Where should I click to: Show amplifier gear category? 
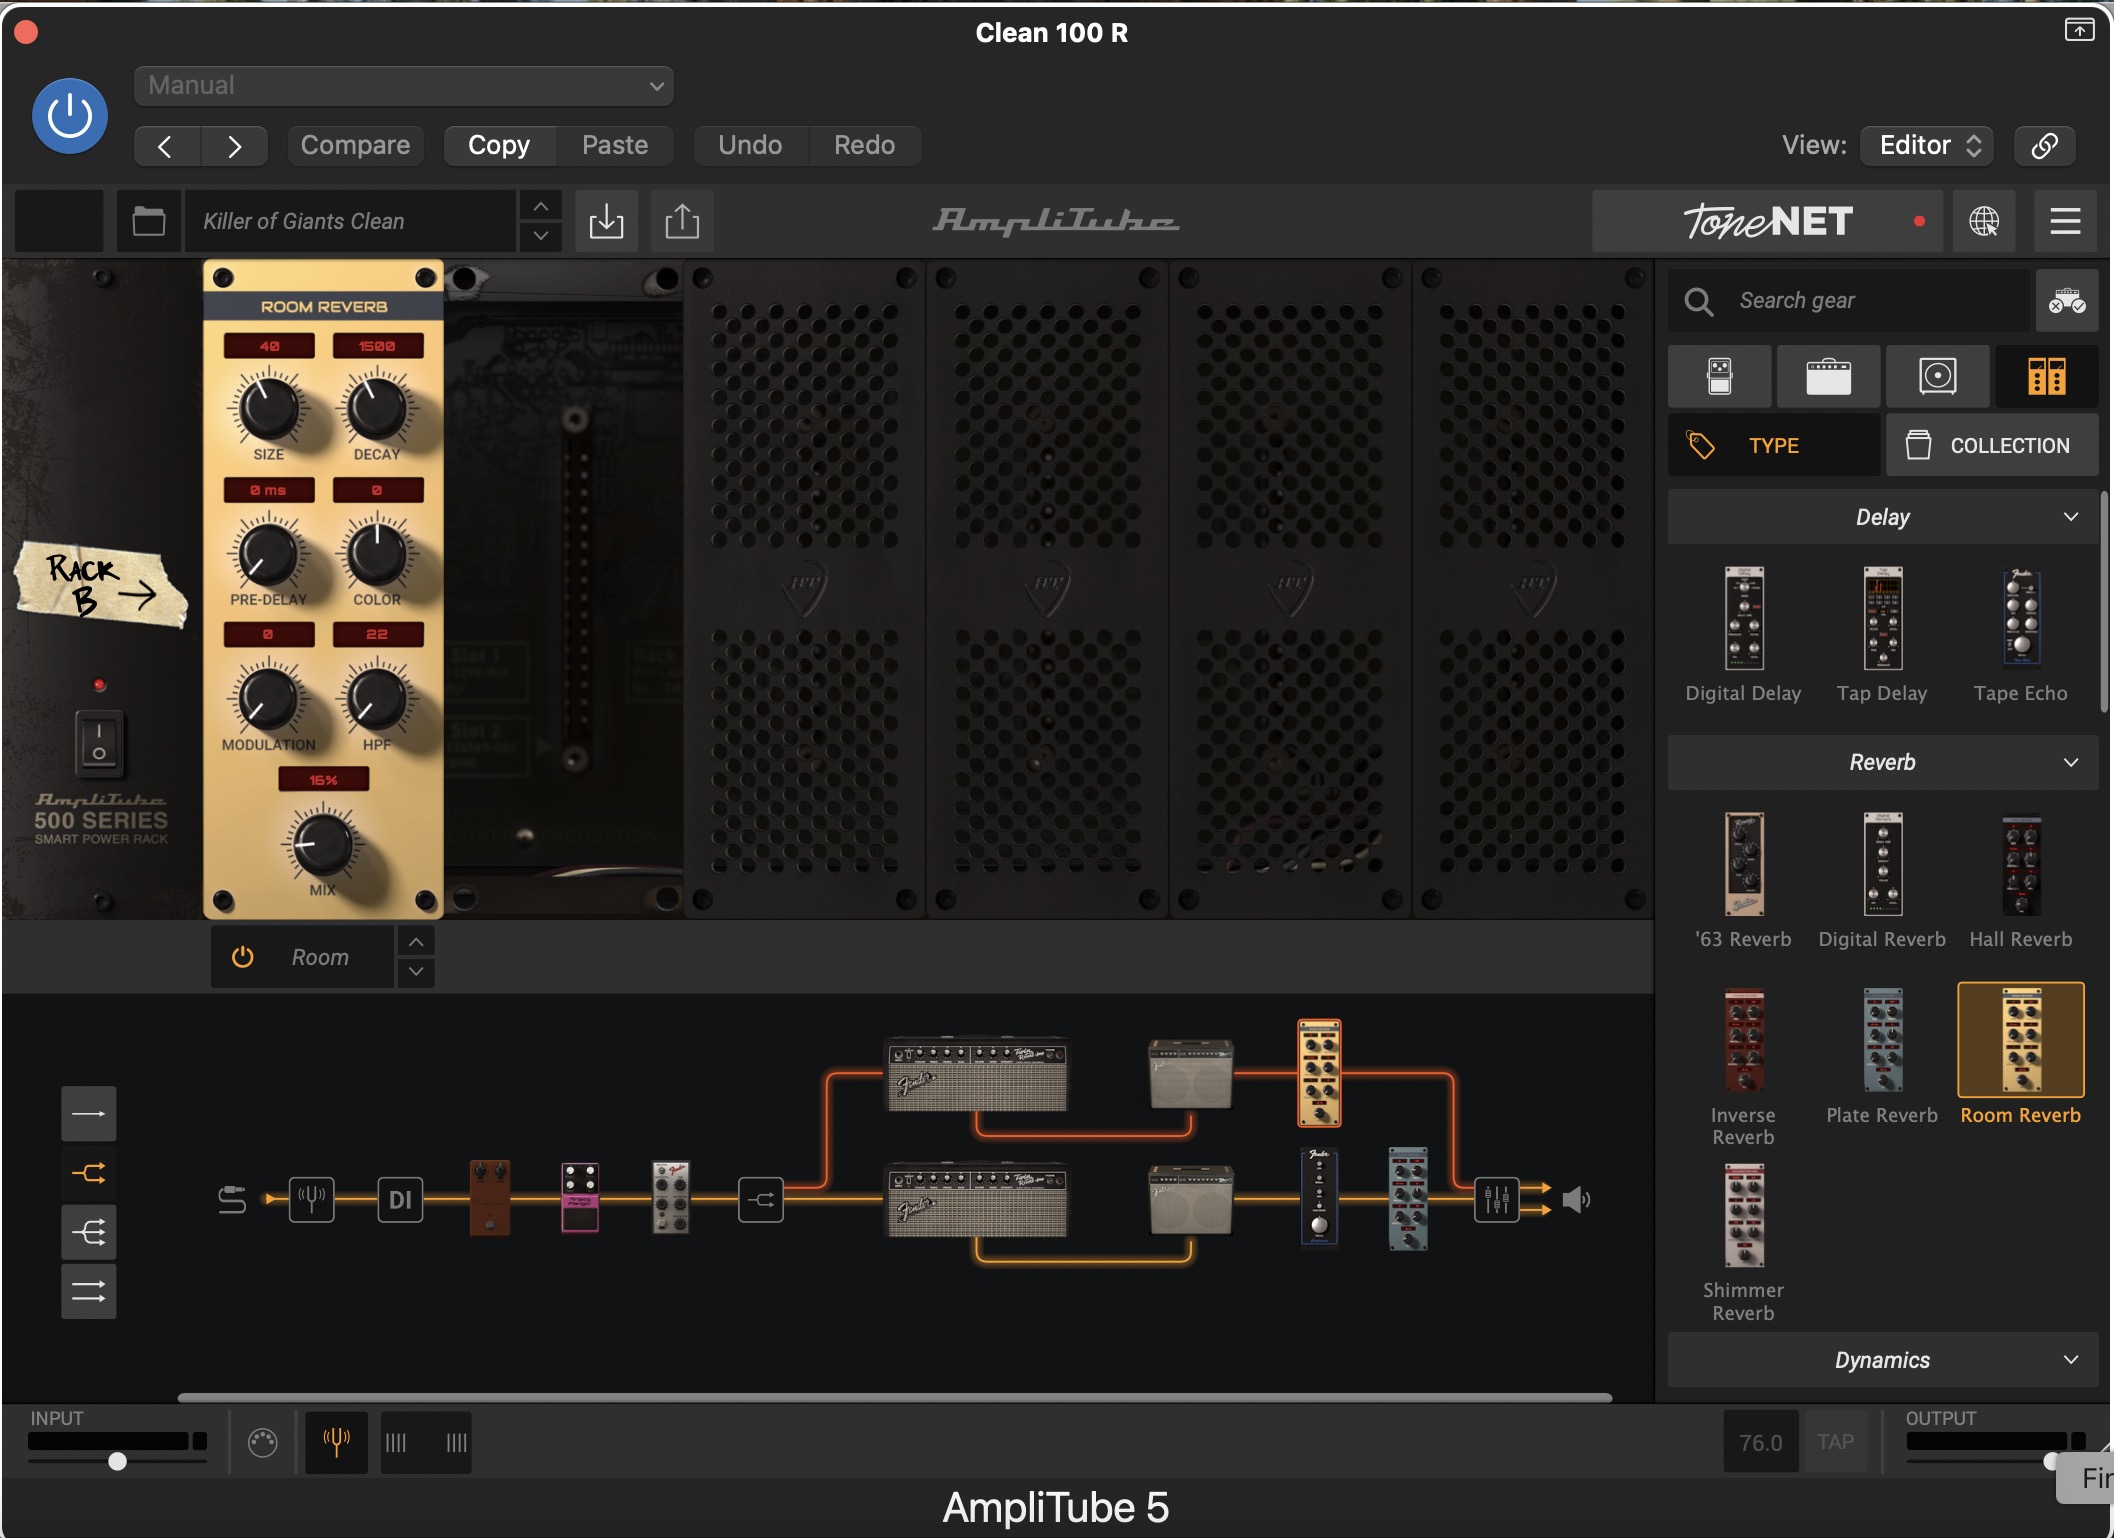click(1828, 377)
